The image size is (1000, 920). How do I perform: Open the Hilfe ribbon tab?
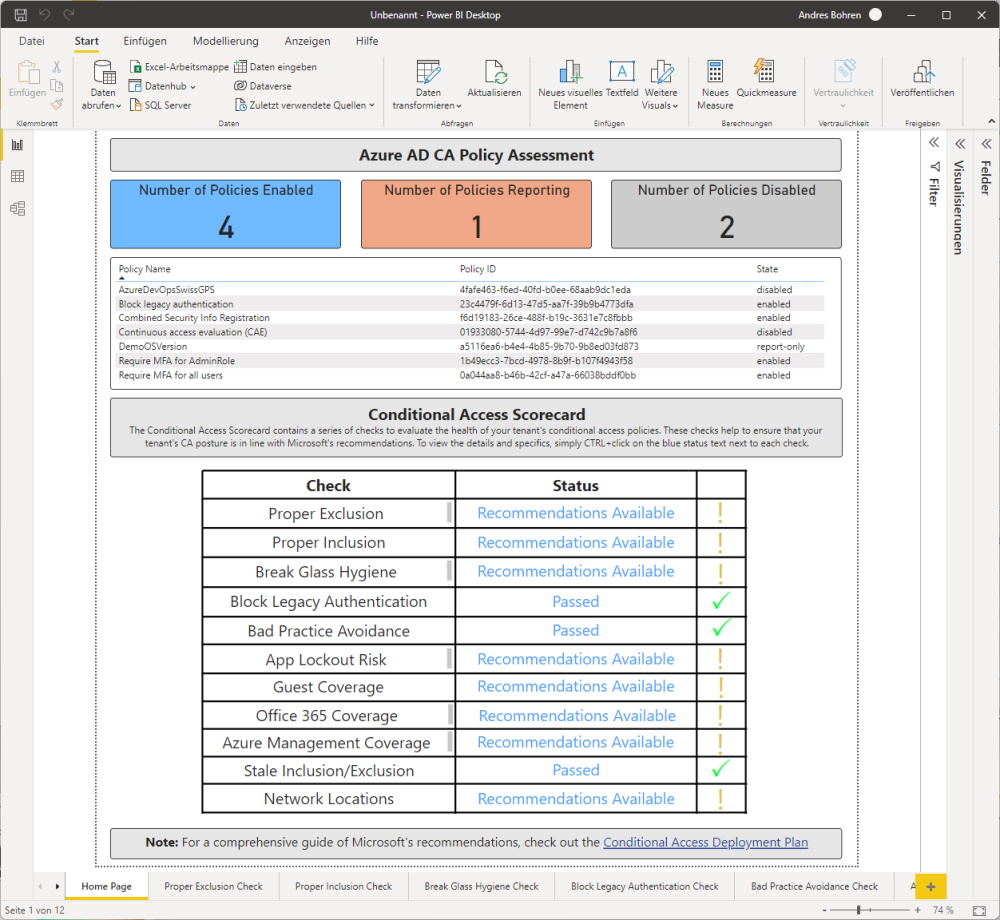(x=367, y=41)
